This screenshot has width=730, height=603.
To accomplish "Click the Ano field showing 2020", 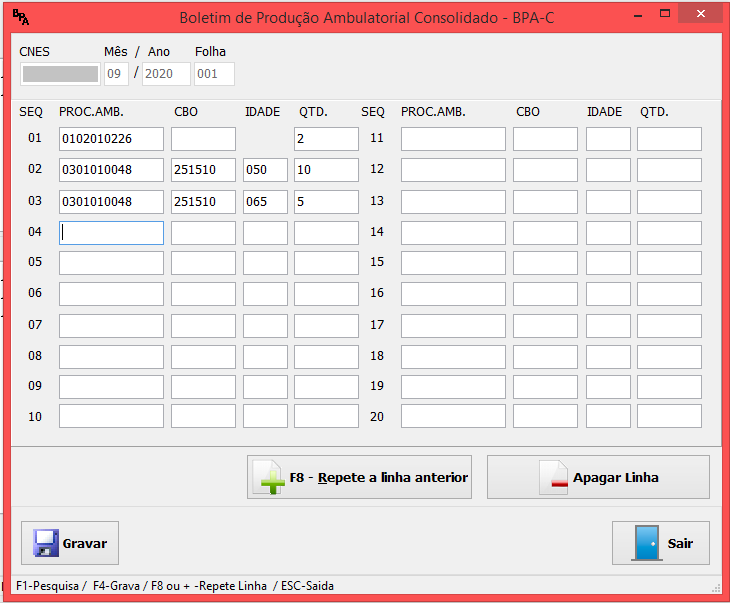I will [x=166, y=74].
